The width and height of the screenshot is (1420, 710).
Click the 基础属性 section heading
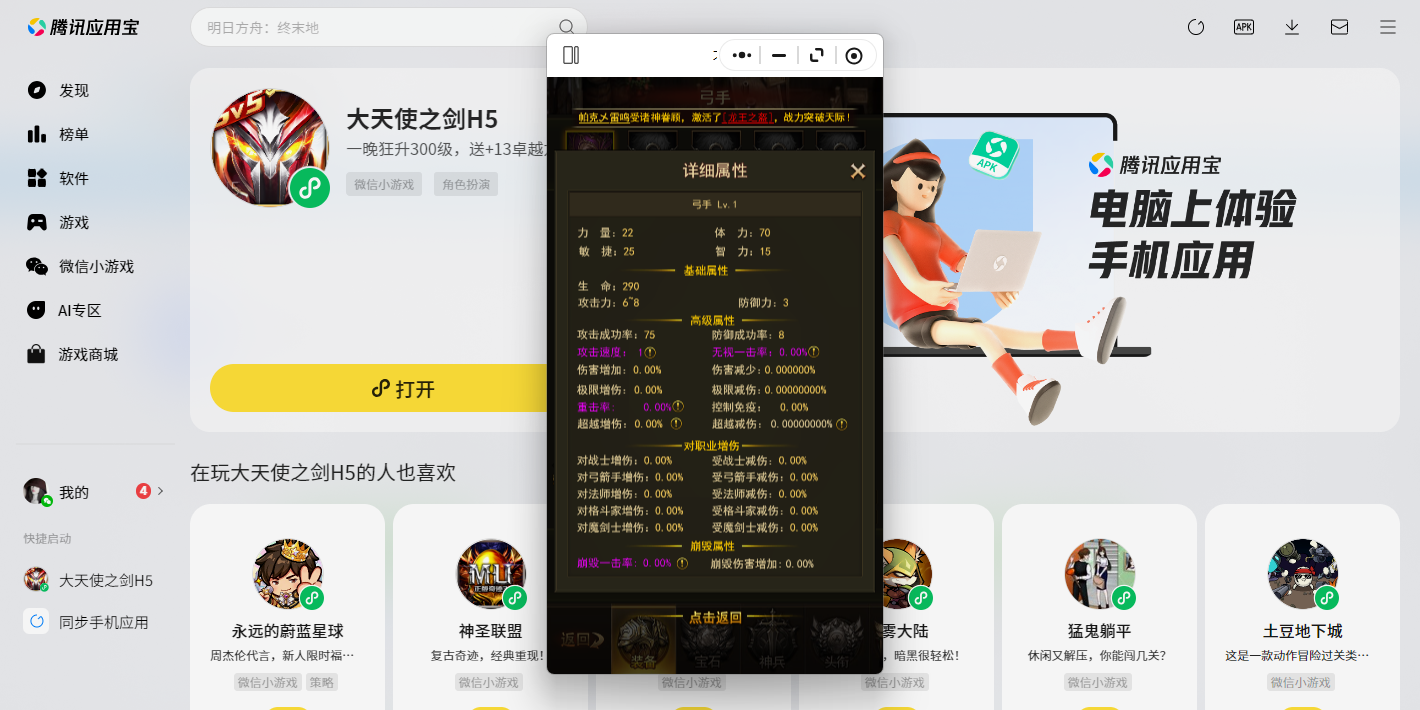706,270
